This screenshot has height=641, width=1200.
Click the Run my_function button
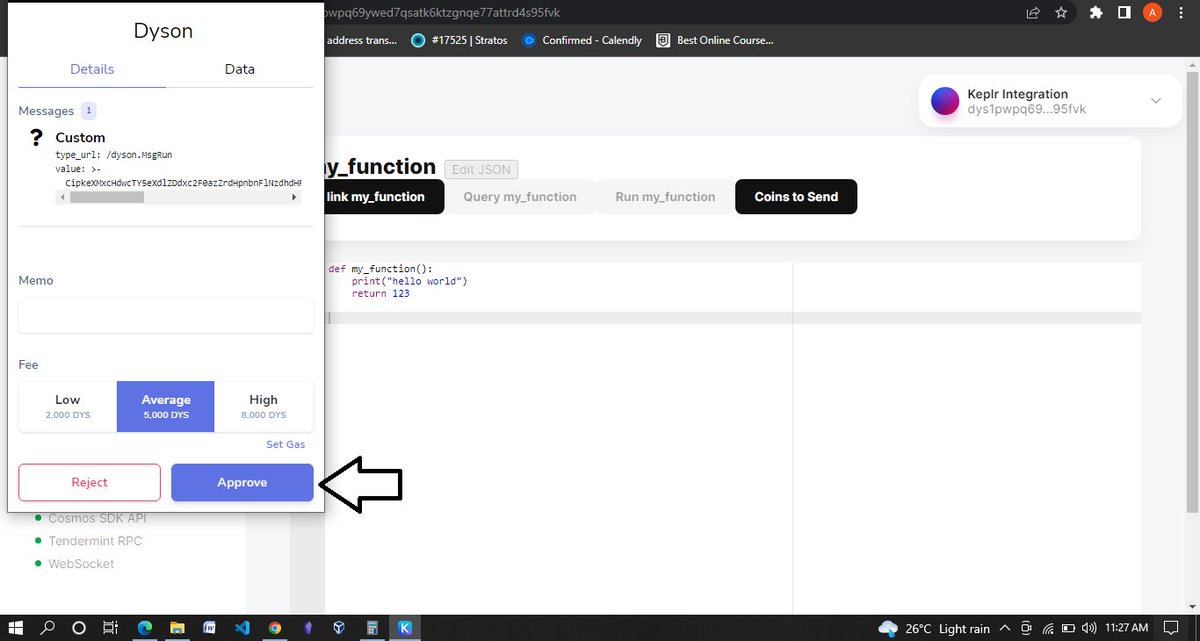[665, 197]
